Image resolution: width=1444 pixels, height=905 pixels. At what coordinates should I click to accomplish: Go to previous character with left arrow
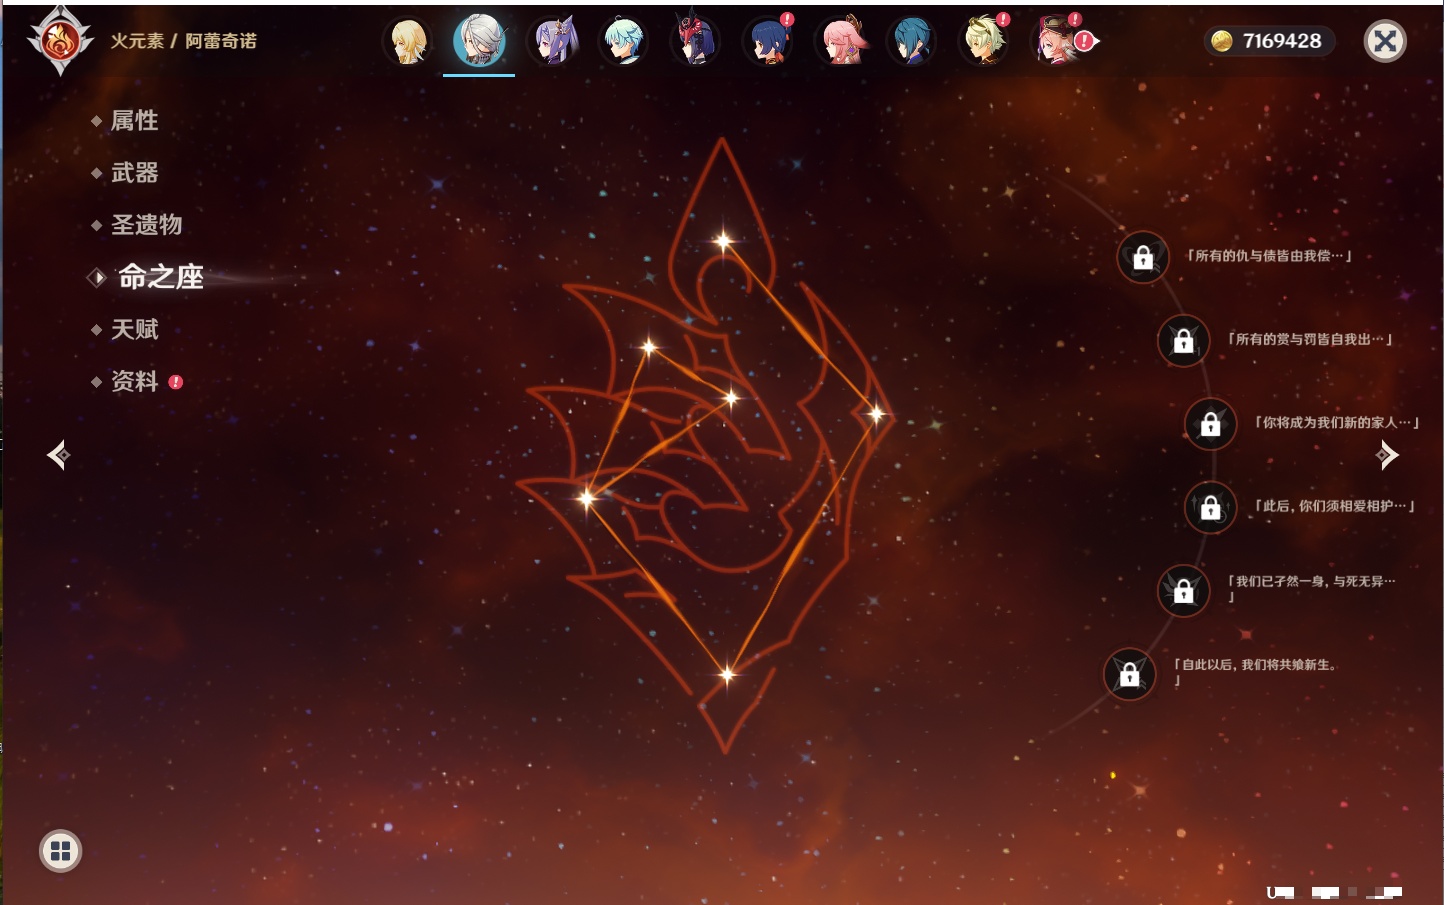pos(58,455)
